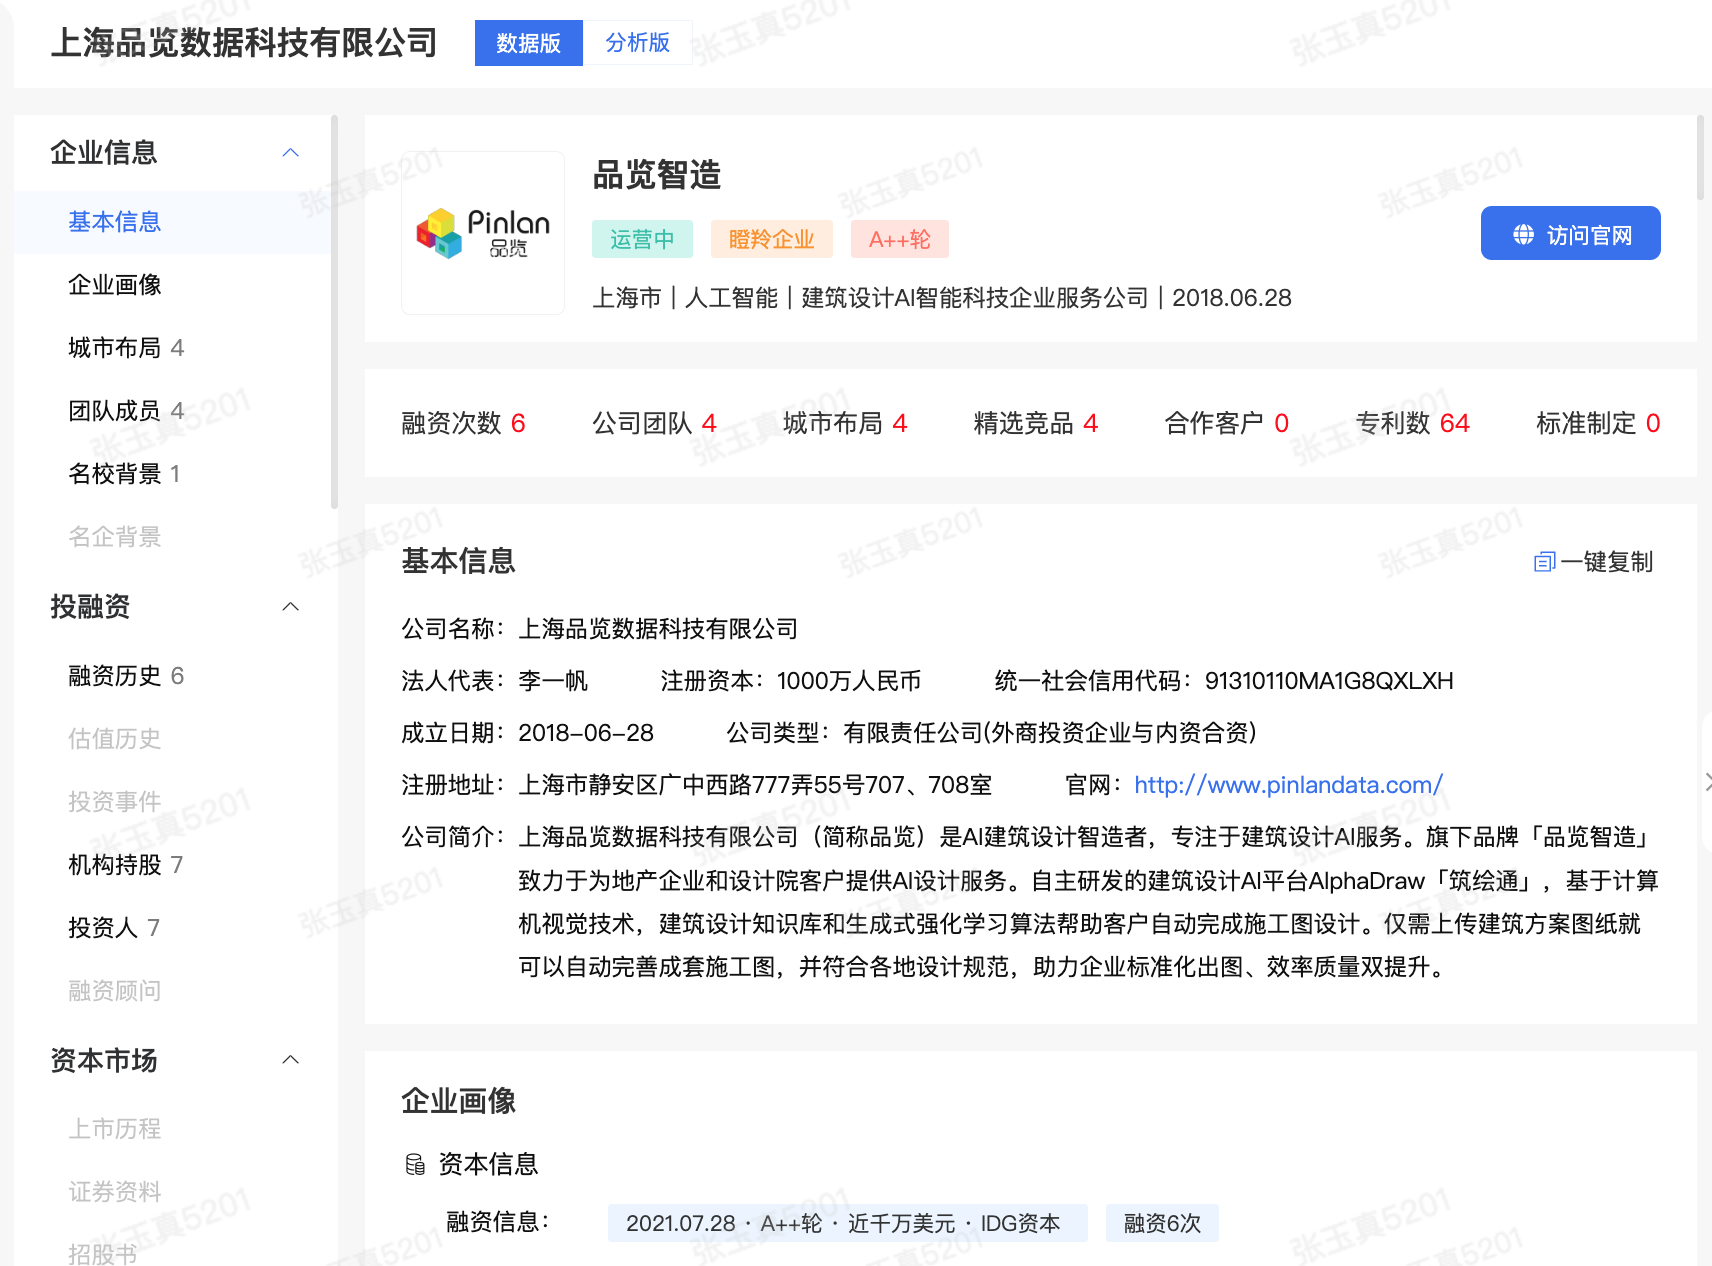
Task: Click the 品览智造 company title
Action: coord(657,175)
